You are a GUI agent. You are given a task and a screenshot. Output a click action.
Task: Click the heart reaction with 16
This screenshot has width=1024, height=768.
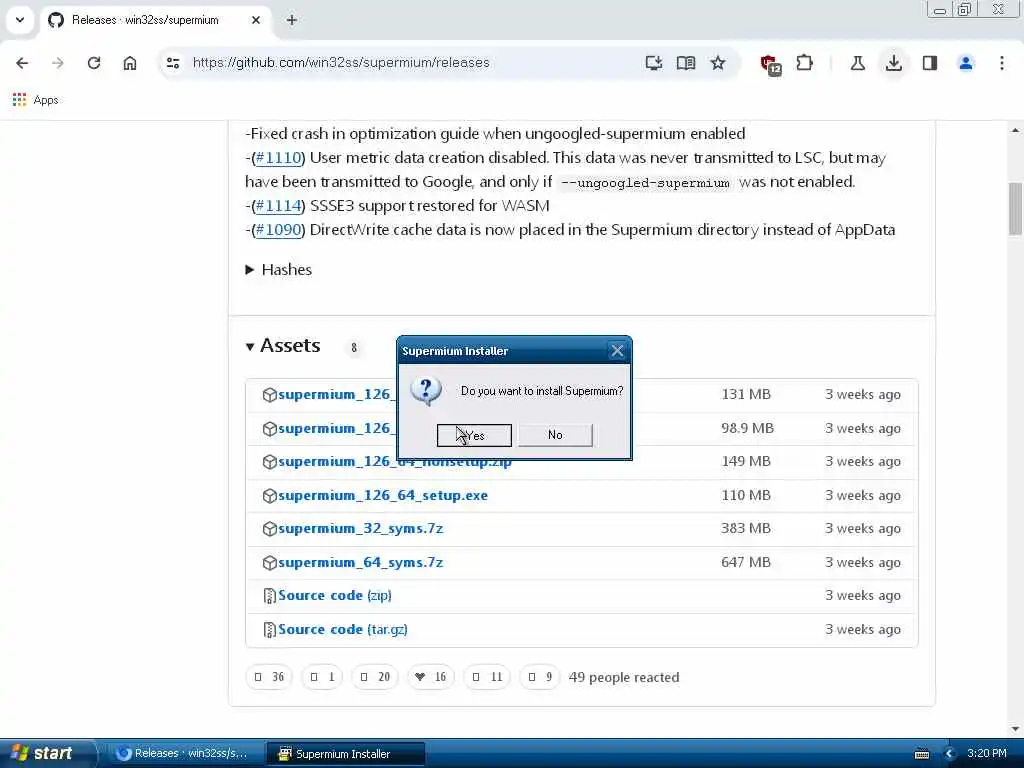(431, 677)
